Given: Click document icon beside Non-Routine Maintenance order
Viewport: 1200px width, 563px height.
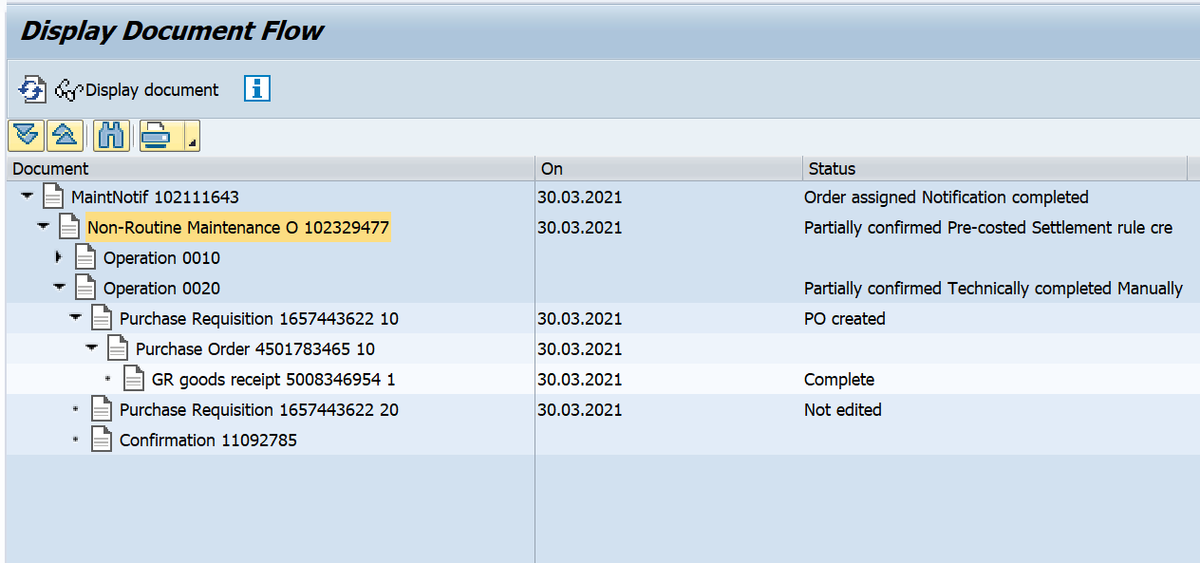Looking at the screenshot, I should [70, 227].
